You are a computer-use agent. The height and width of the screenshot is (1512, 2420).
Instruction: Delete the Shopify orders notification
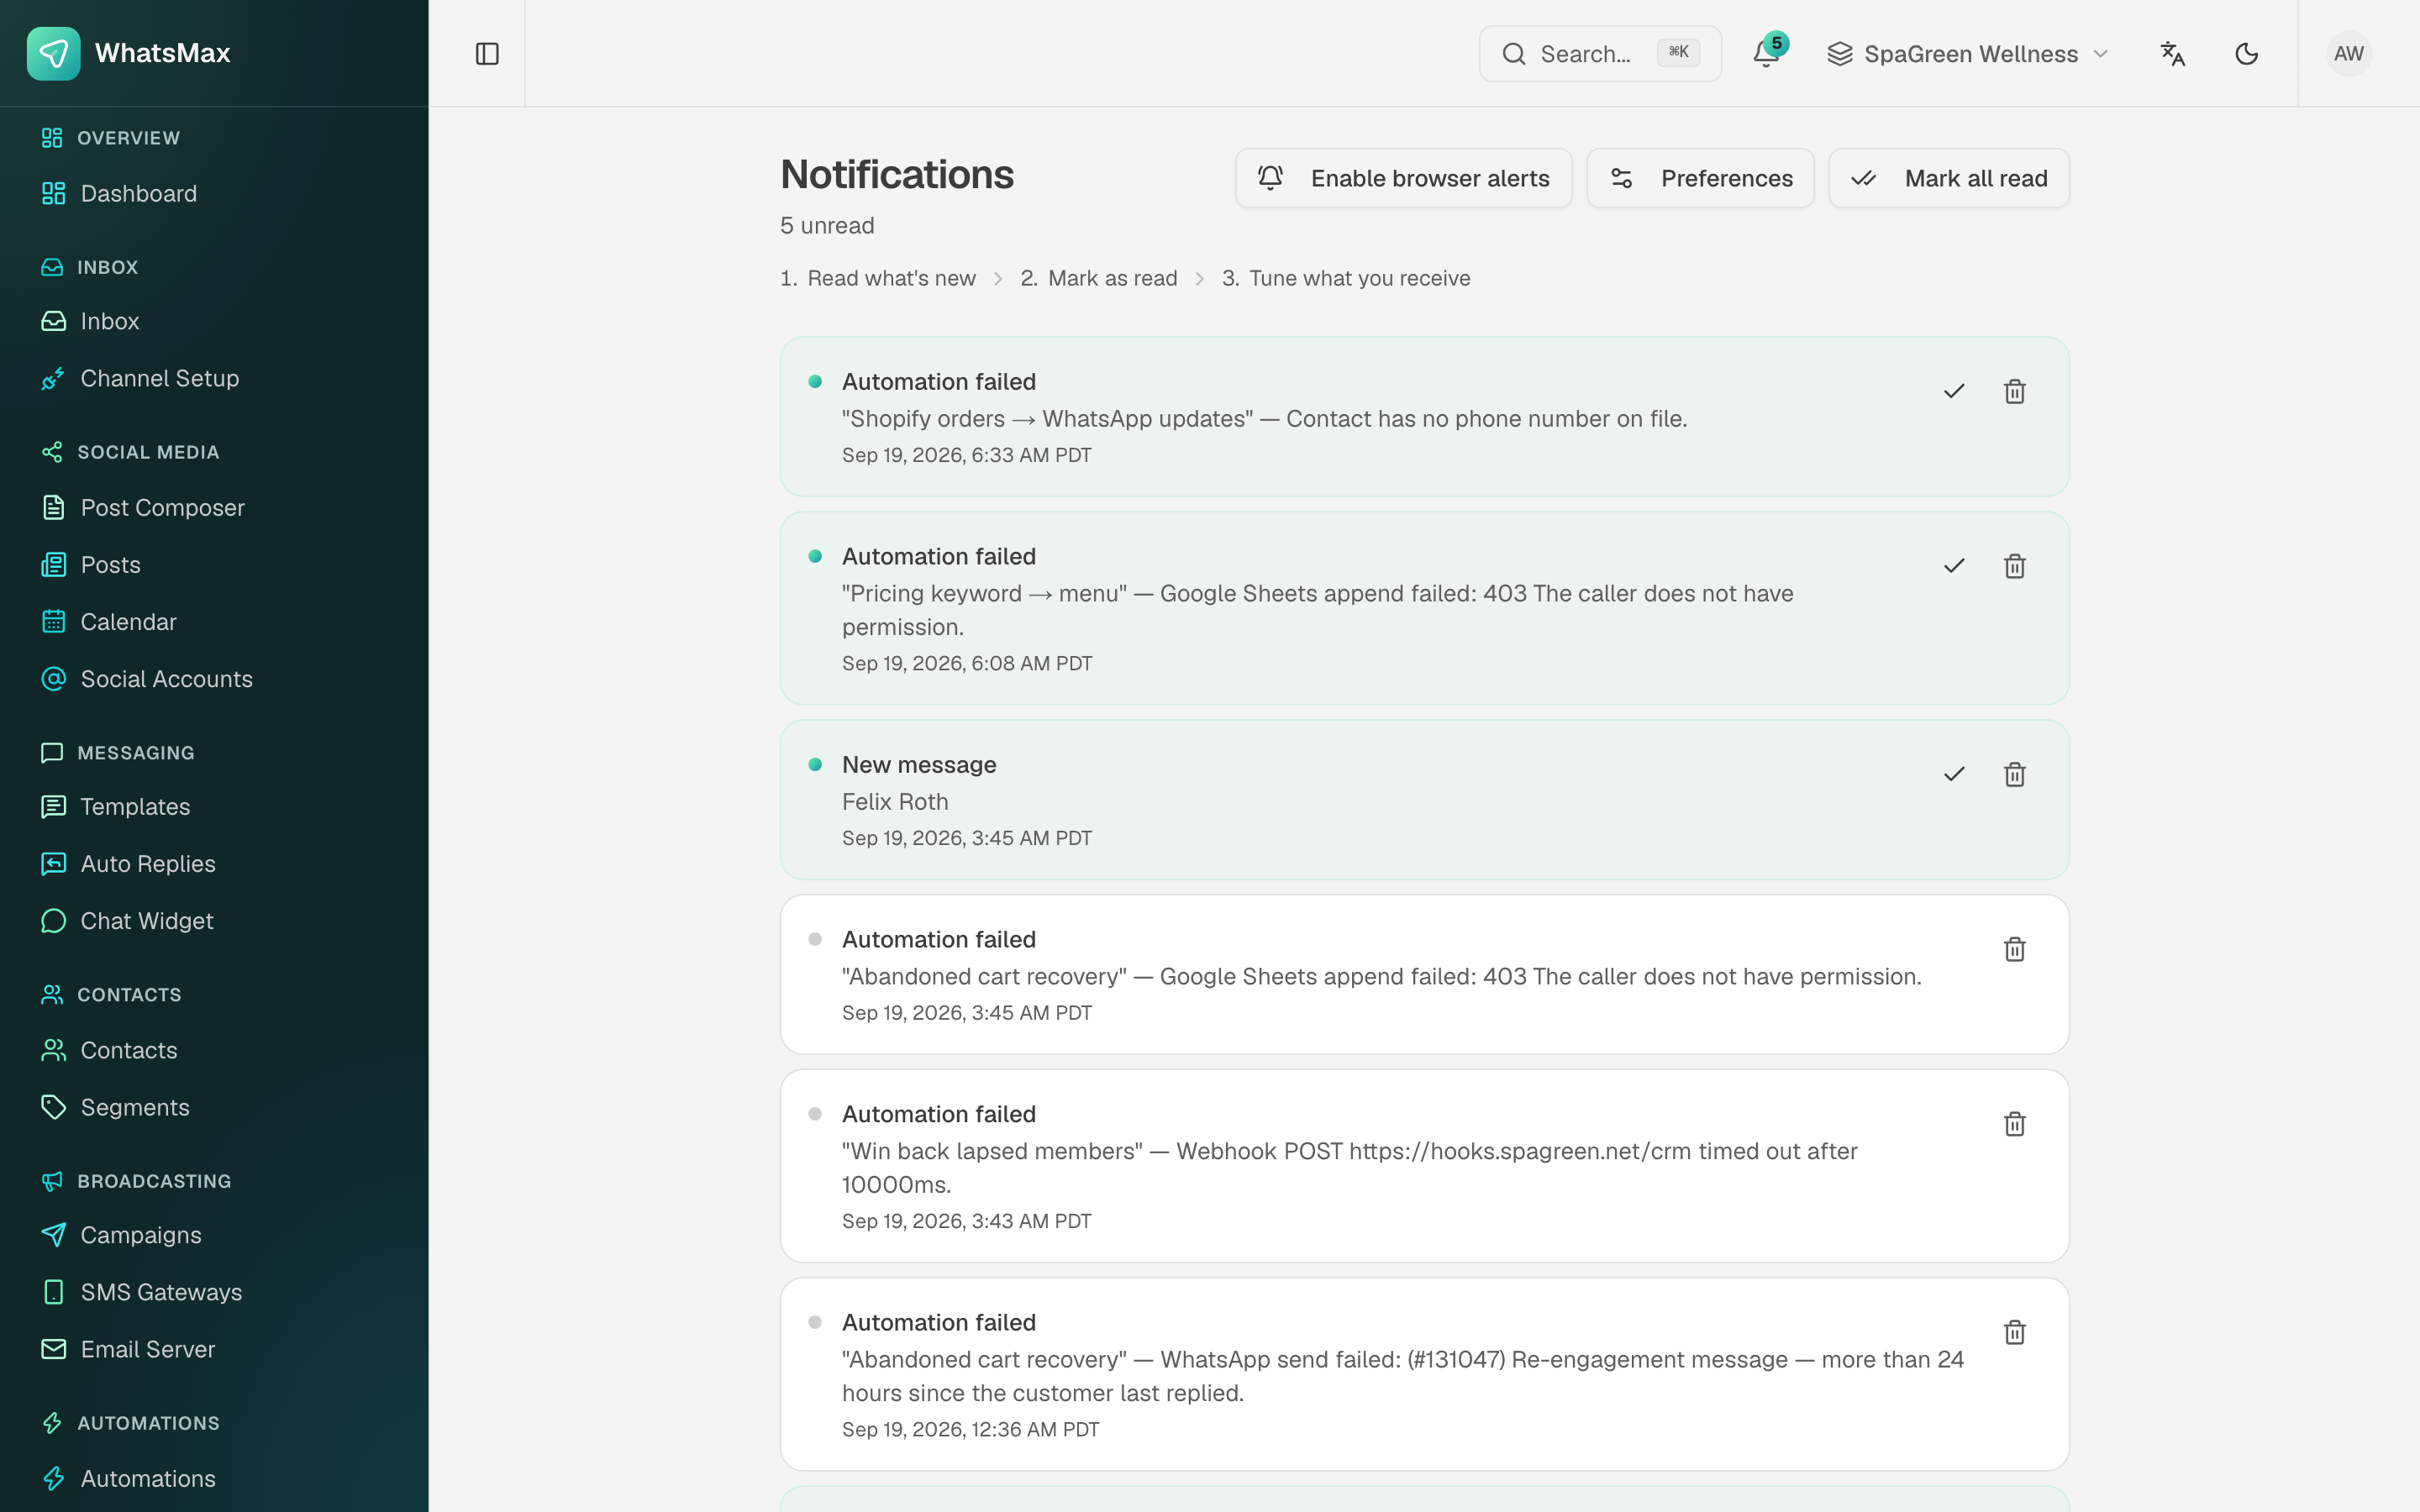point(2014,391)
